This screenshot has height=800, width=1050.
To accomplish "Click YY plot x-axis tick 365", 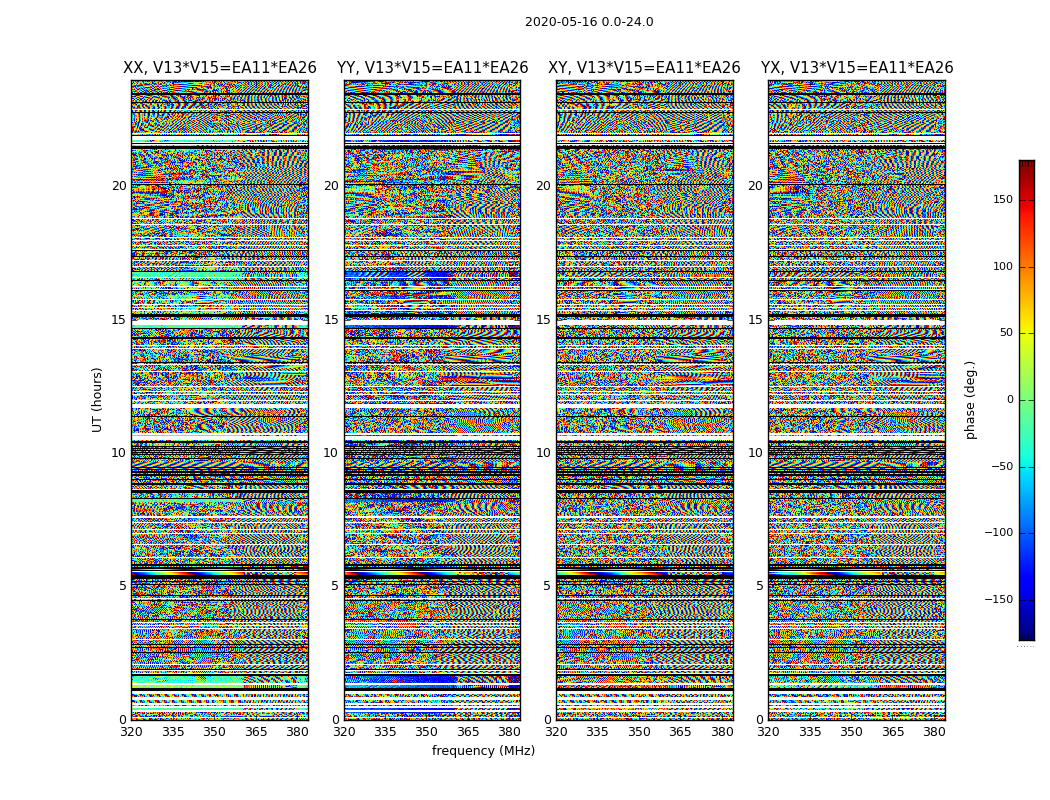I will [468, 732].
